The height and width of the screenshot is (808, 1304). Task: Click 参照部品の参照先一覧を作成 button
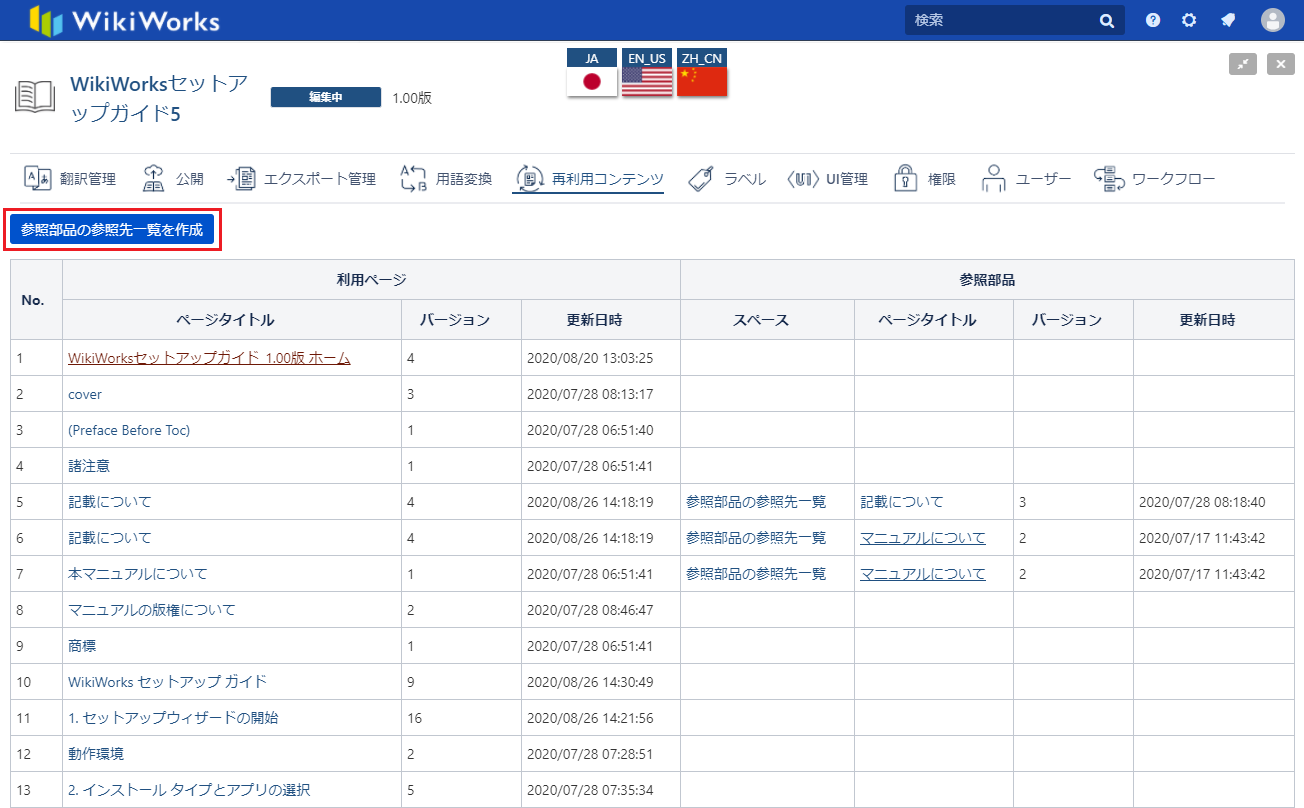pos(112,230)
